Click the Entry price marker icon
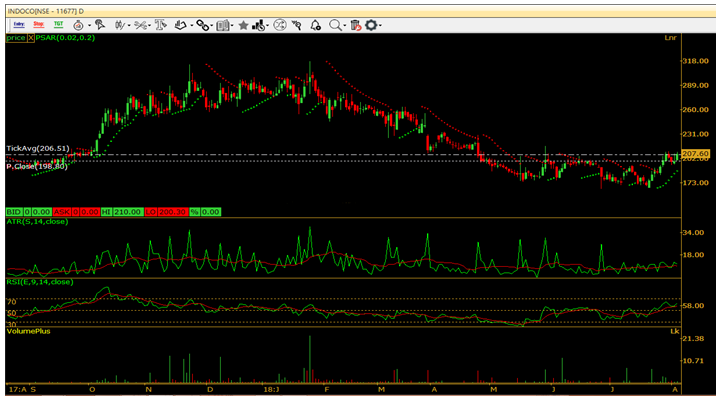The height and width of the screenshot is (399, 722). [x=19, y=24]
